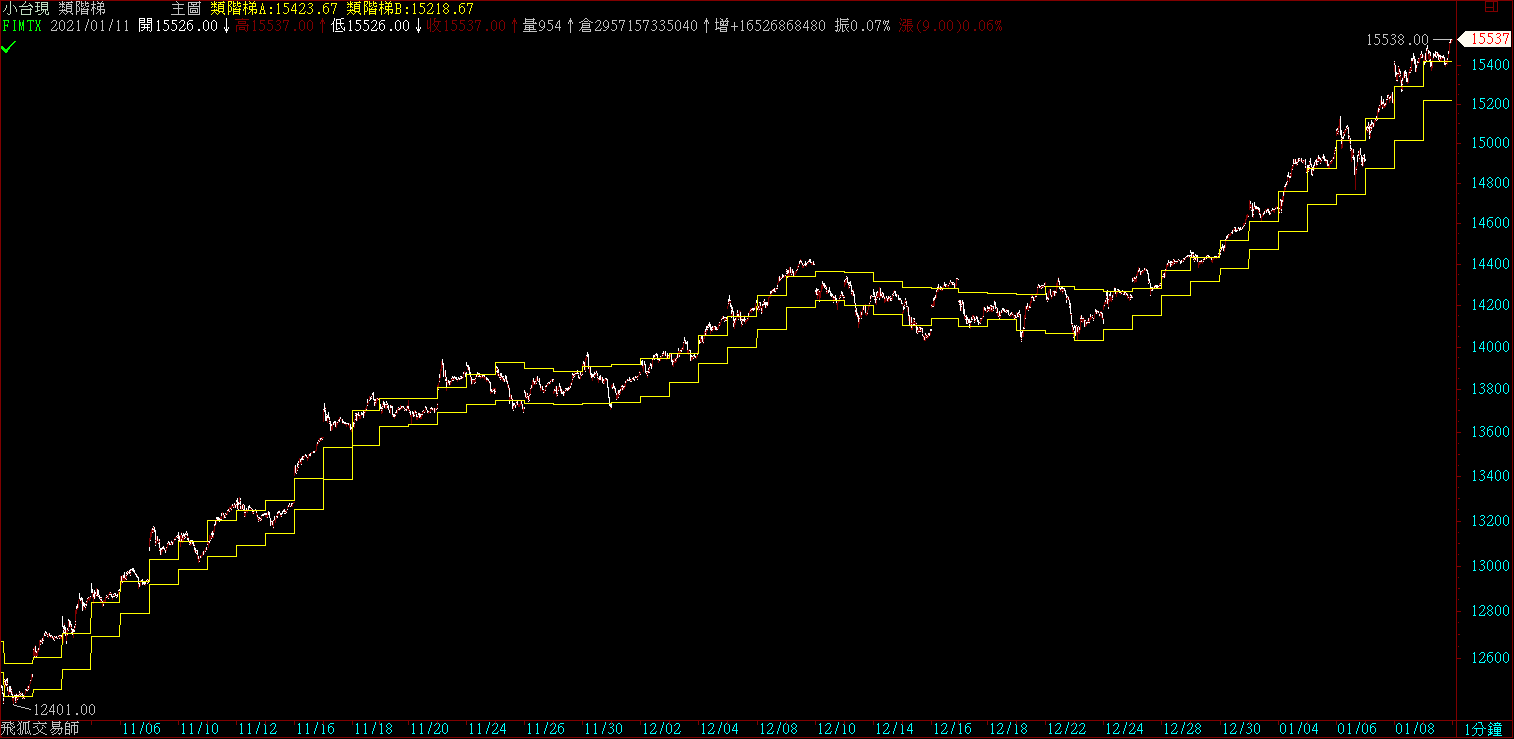Click the 高15537.00 high price
Viewport: 1514px width, 739px height.
coord(274,25)
